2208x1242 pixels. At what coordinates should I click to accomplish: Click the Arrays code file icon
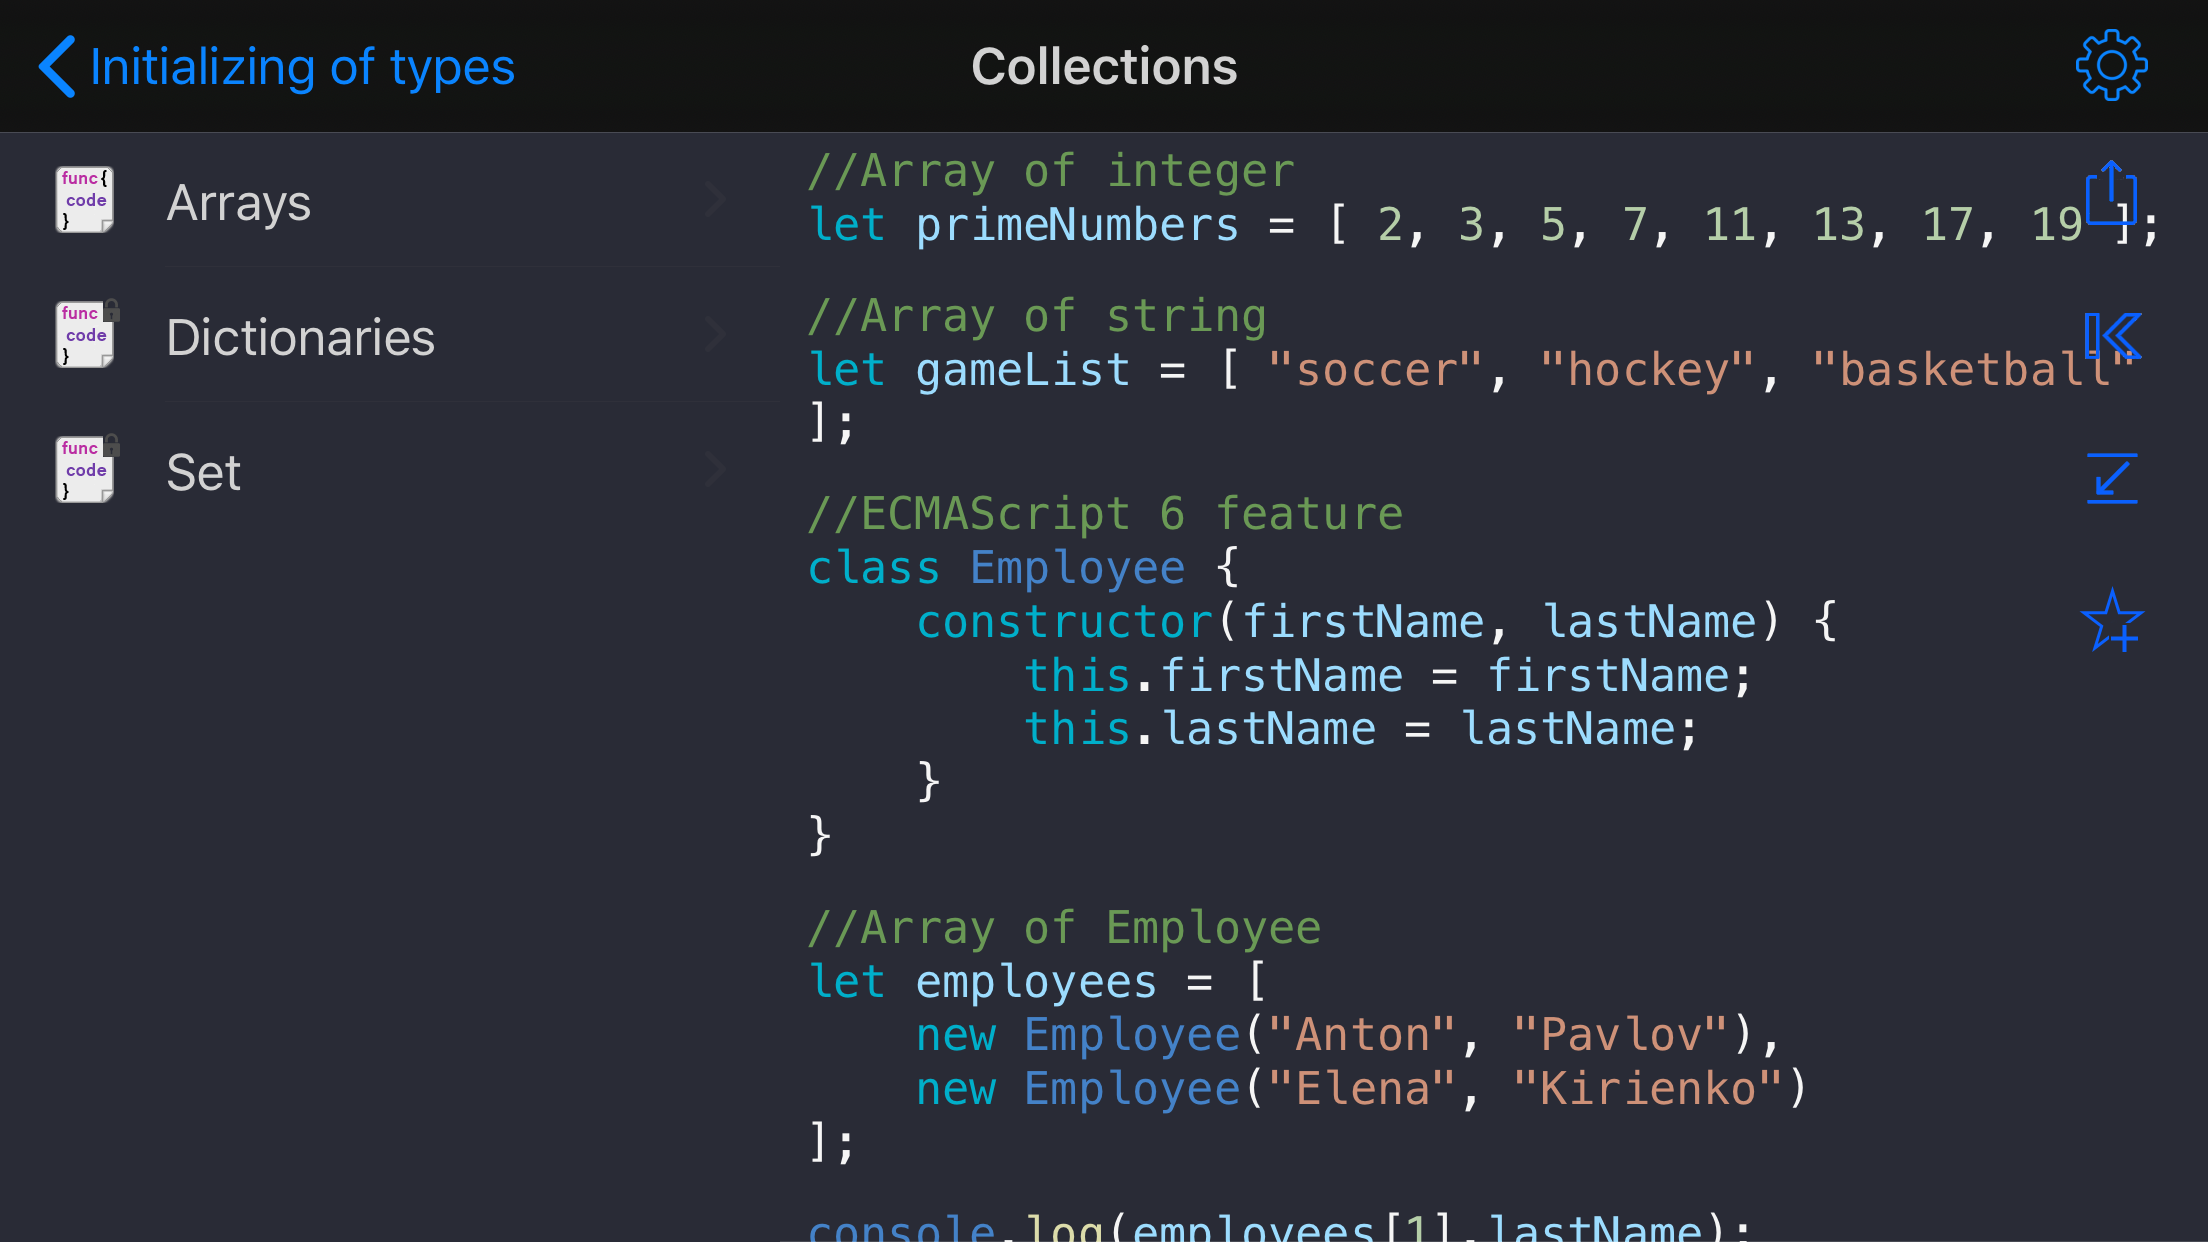tap(84, 200)
